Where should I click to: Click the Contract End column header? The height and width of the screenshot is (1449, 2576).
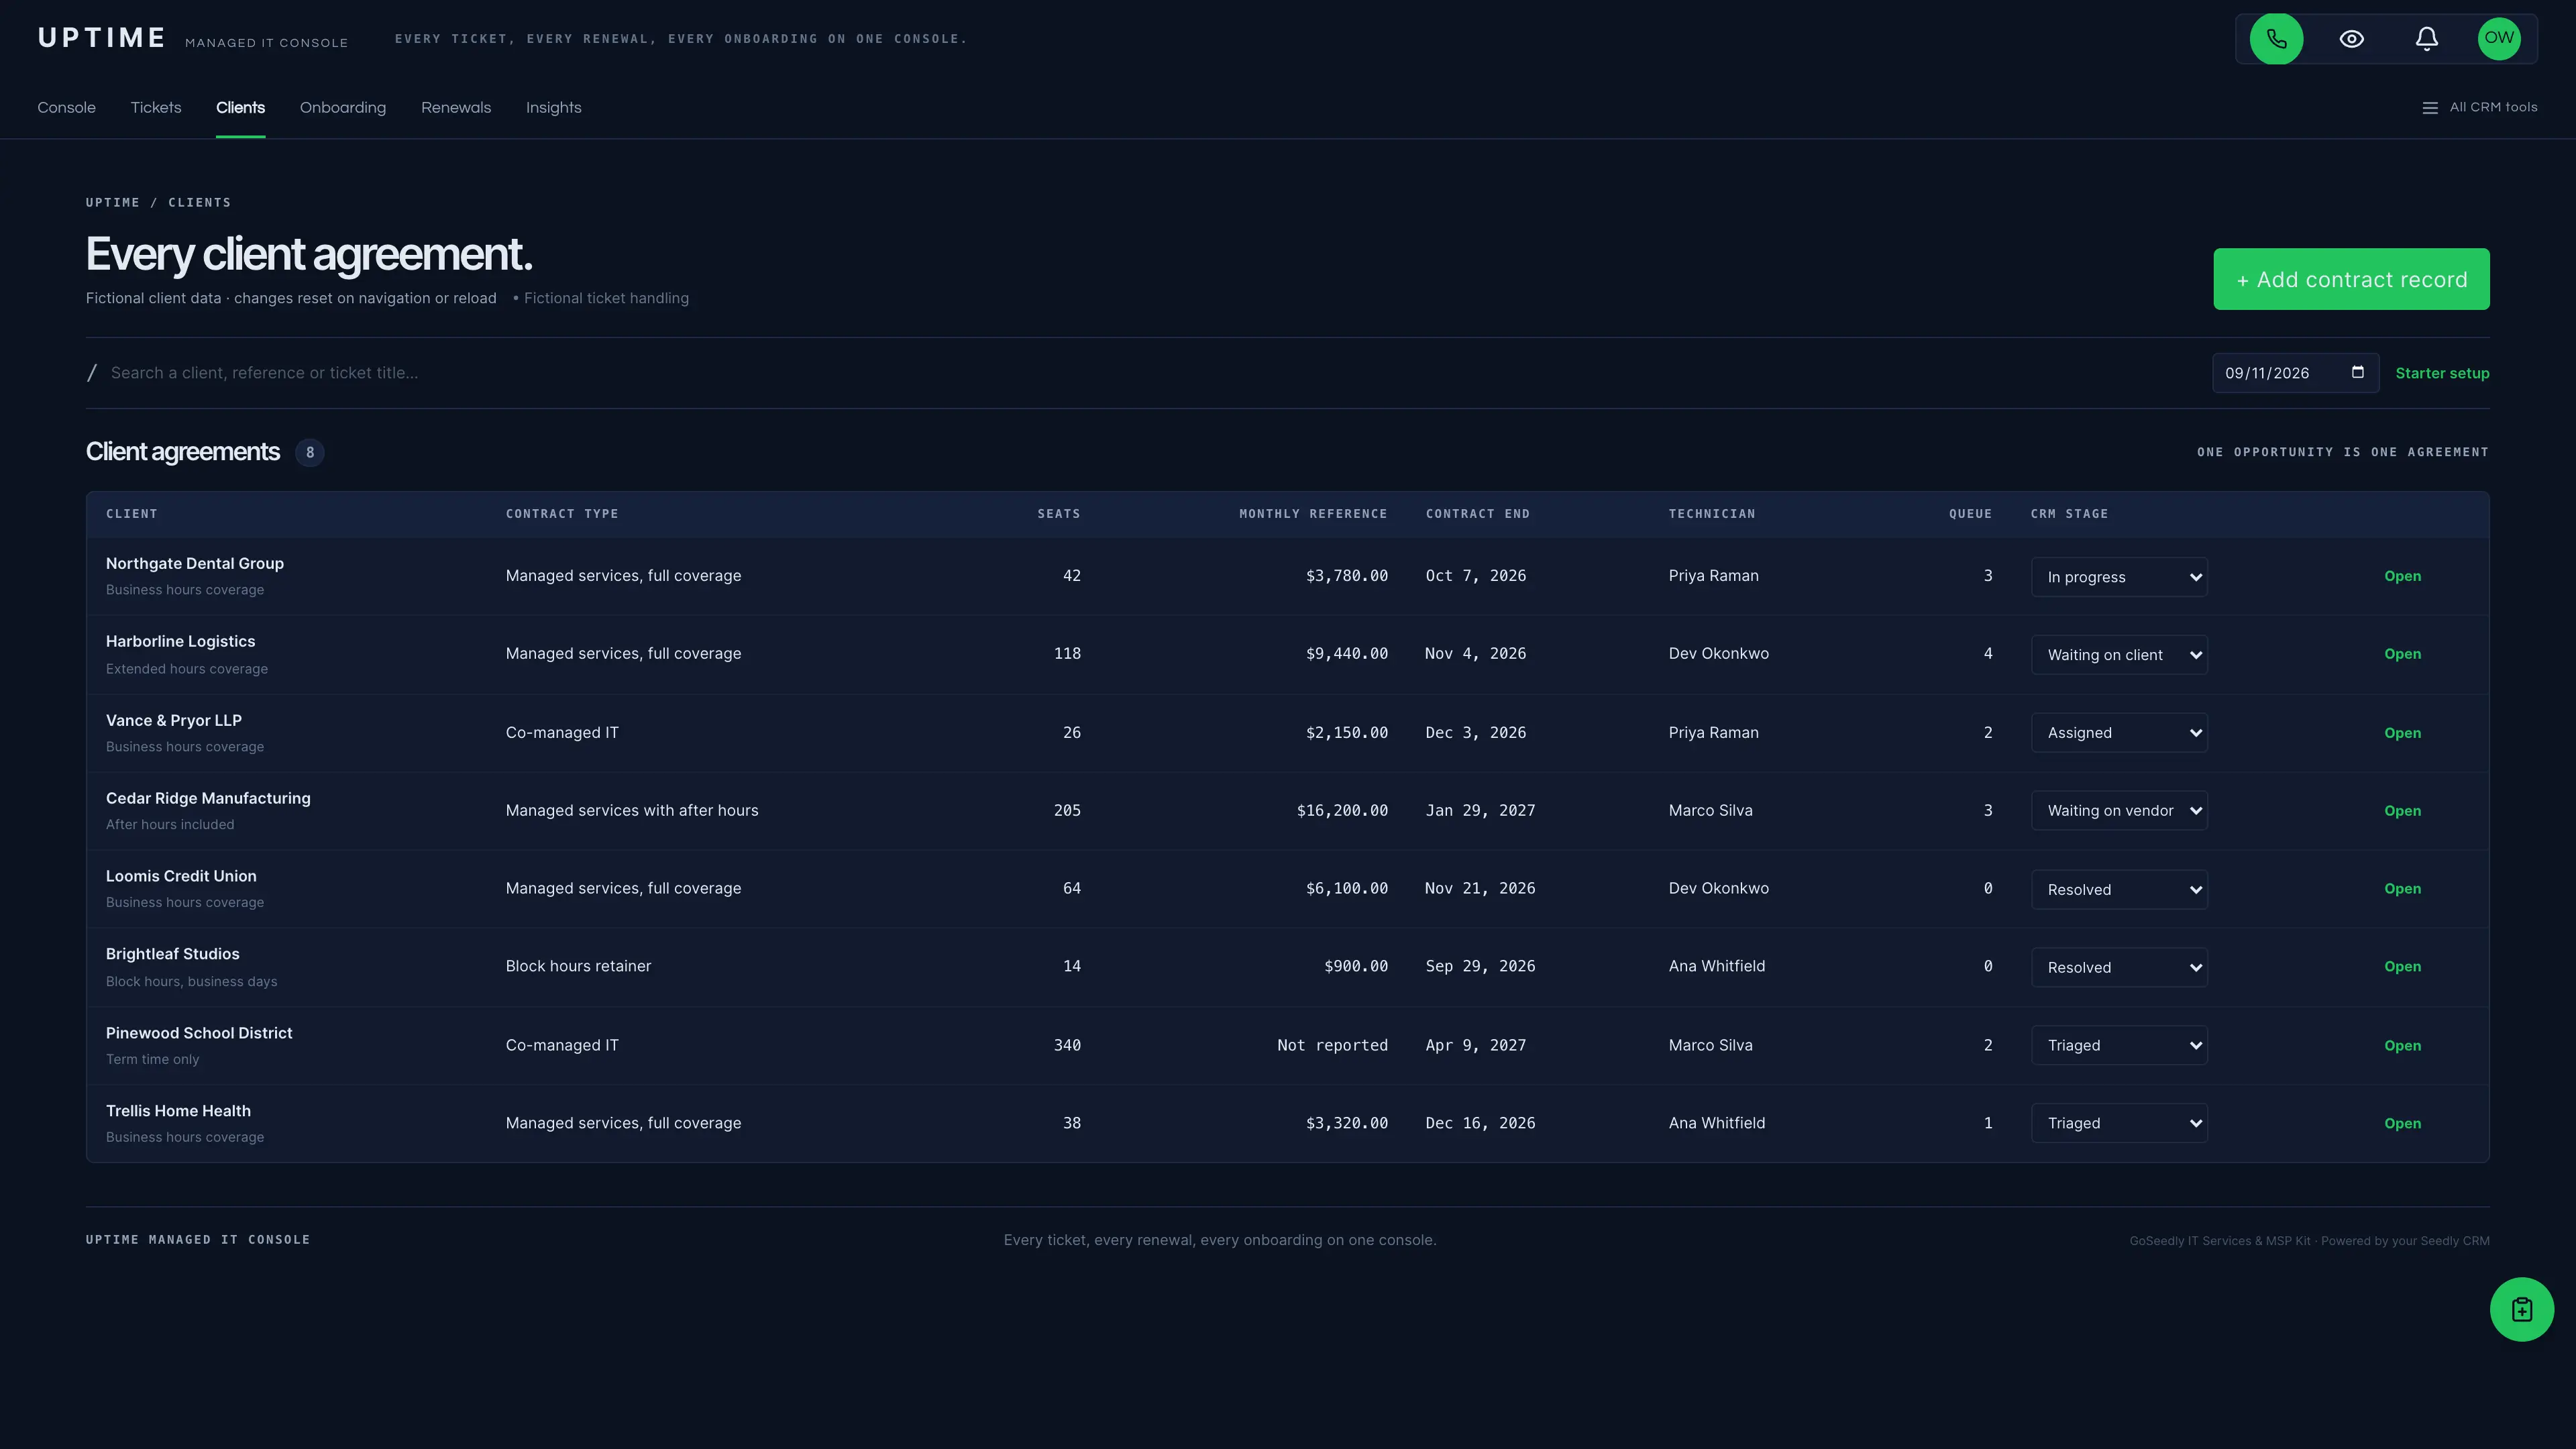[x=1478, y=514]
